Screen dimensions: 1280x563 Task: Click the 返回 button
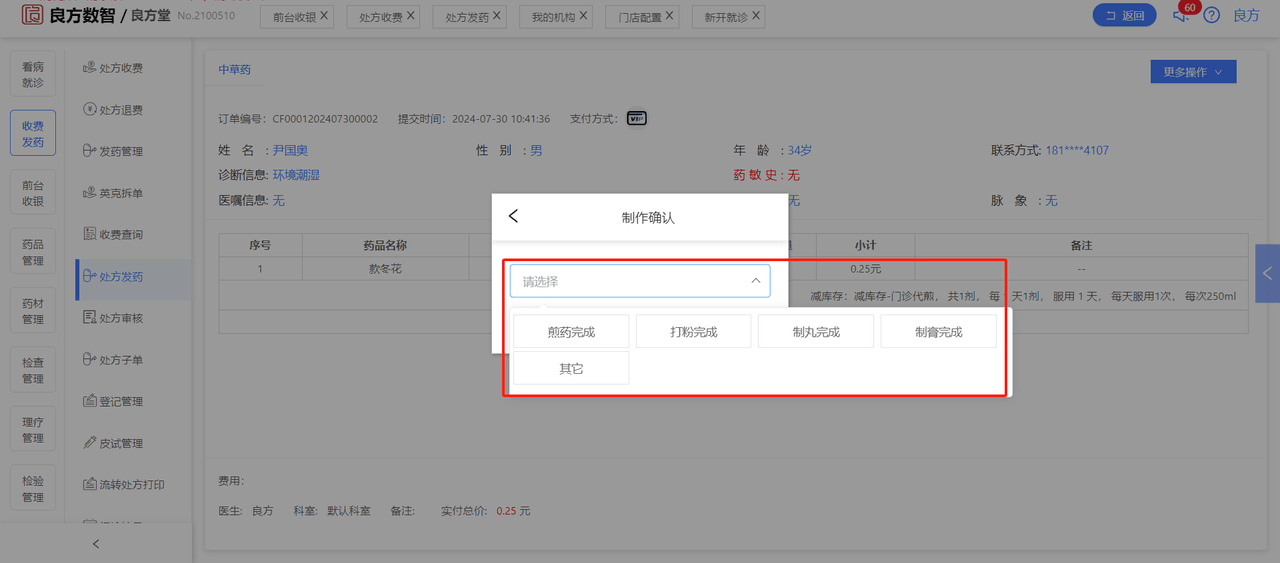pyautogui.click(x=1125, y=15)
